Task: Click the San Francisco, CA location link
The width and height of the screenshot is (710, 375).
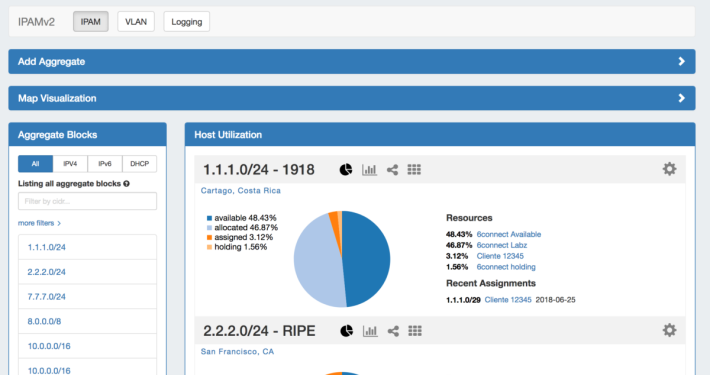Action: click(237, 351)
